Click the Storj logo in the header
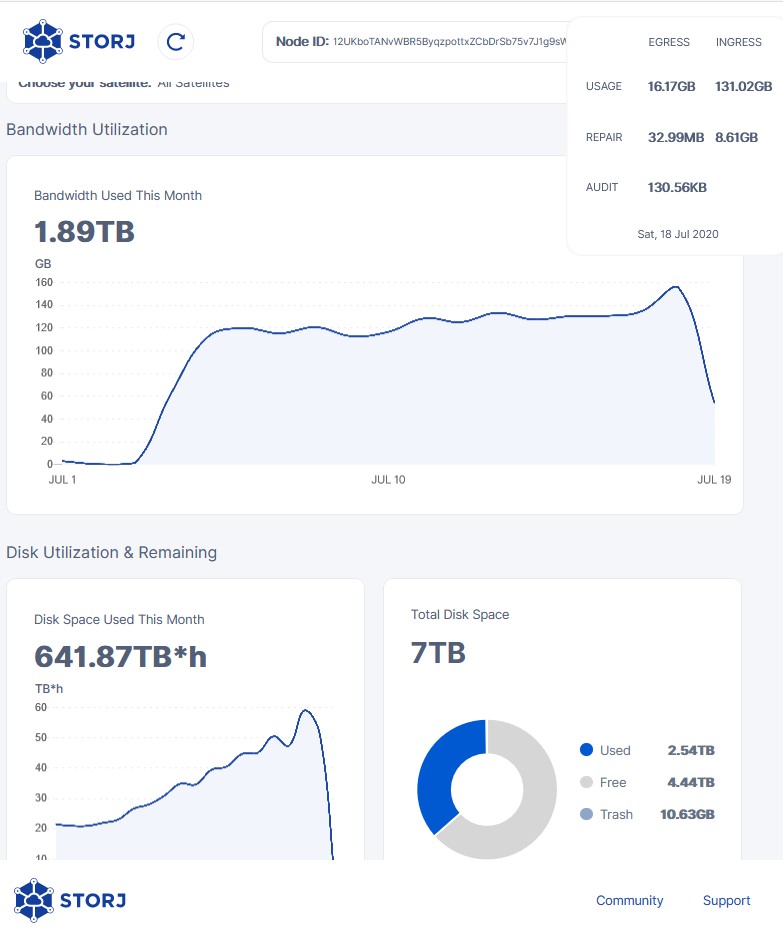Image resolution: width=783 pixels, height=938 pixels. 78,41
